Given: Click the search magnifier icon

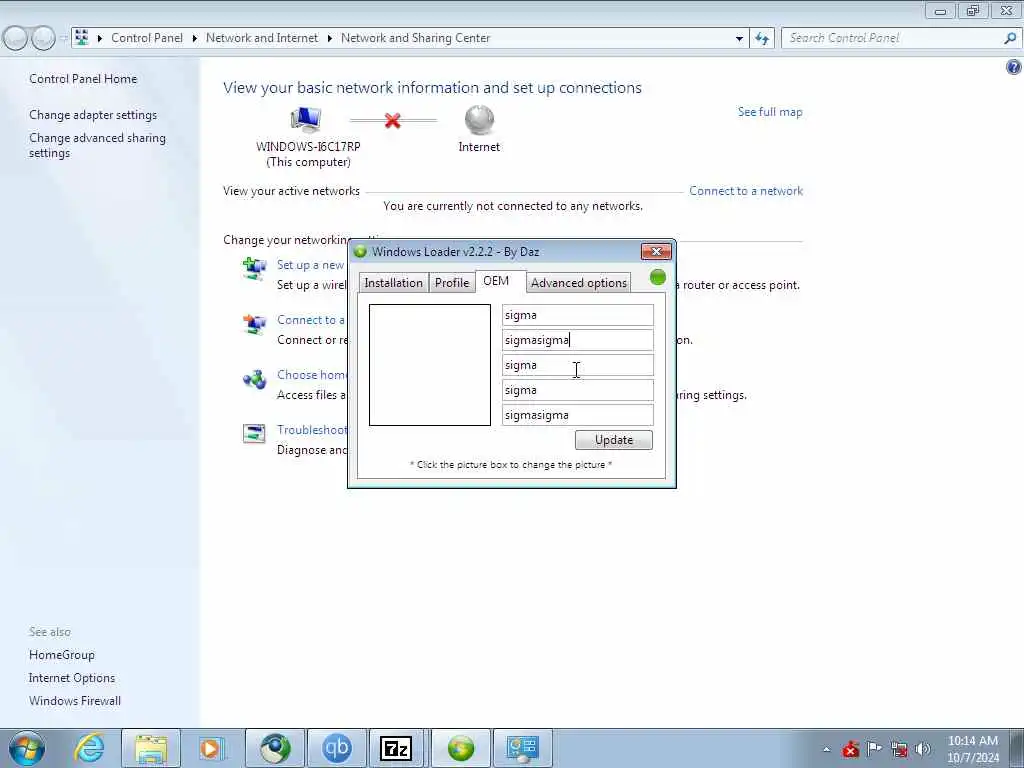Looking at the screenshot, I should point(1010,38).
